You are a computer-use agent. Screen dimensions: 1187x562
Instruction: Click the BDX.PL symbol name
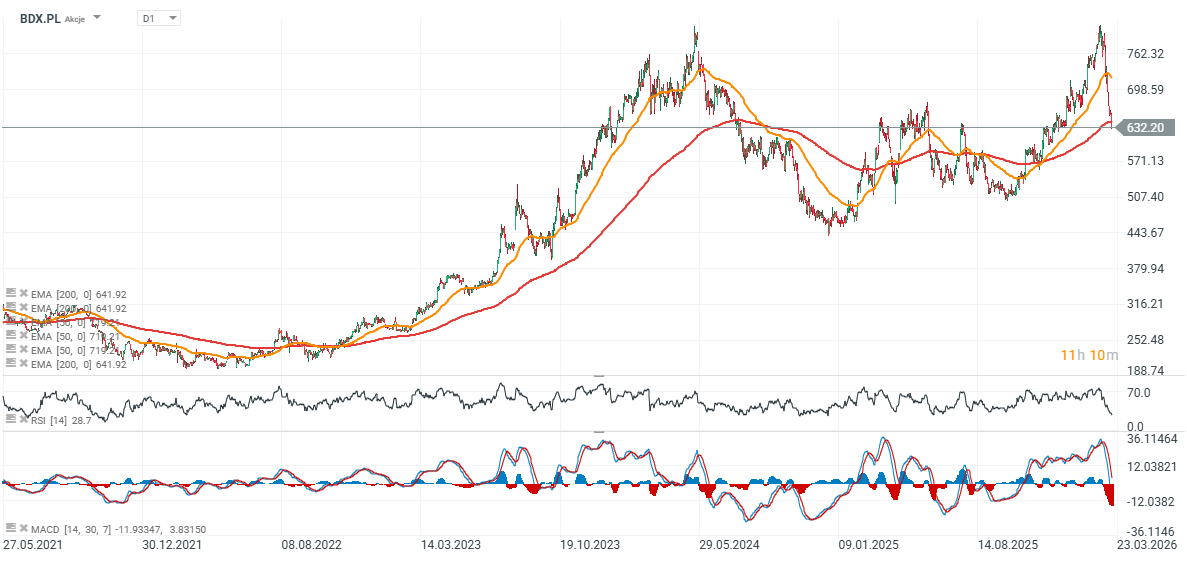[x=40, y=18]
